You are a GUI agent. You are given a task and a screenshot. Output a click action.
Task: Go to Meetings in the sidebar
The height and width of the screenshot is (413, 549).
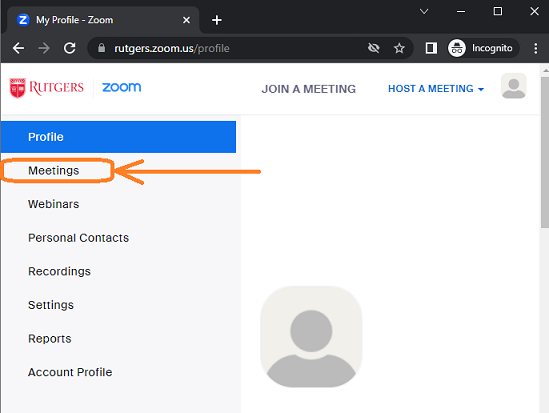(54, 170)
